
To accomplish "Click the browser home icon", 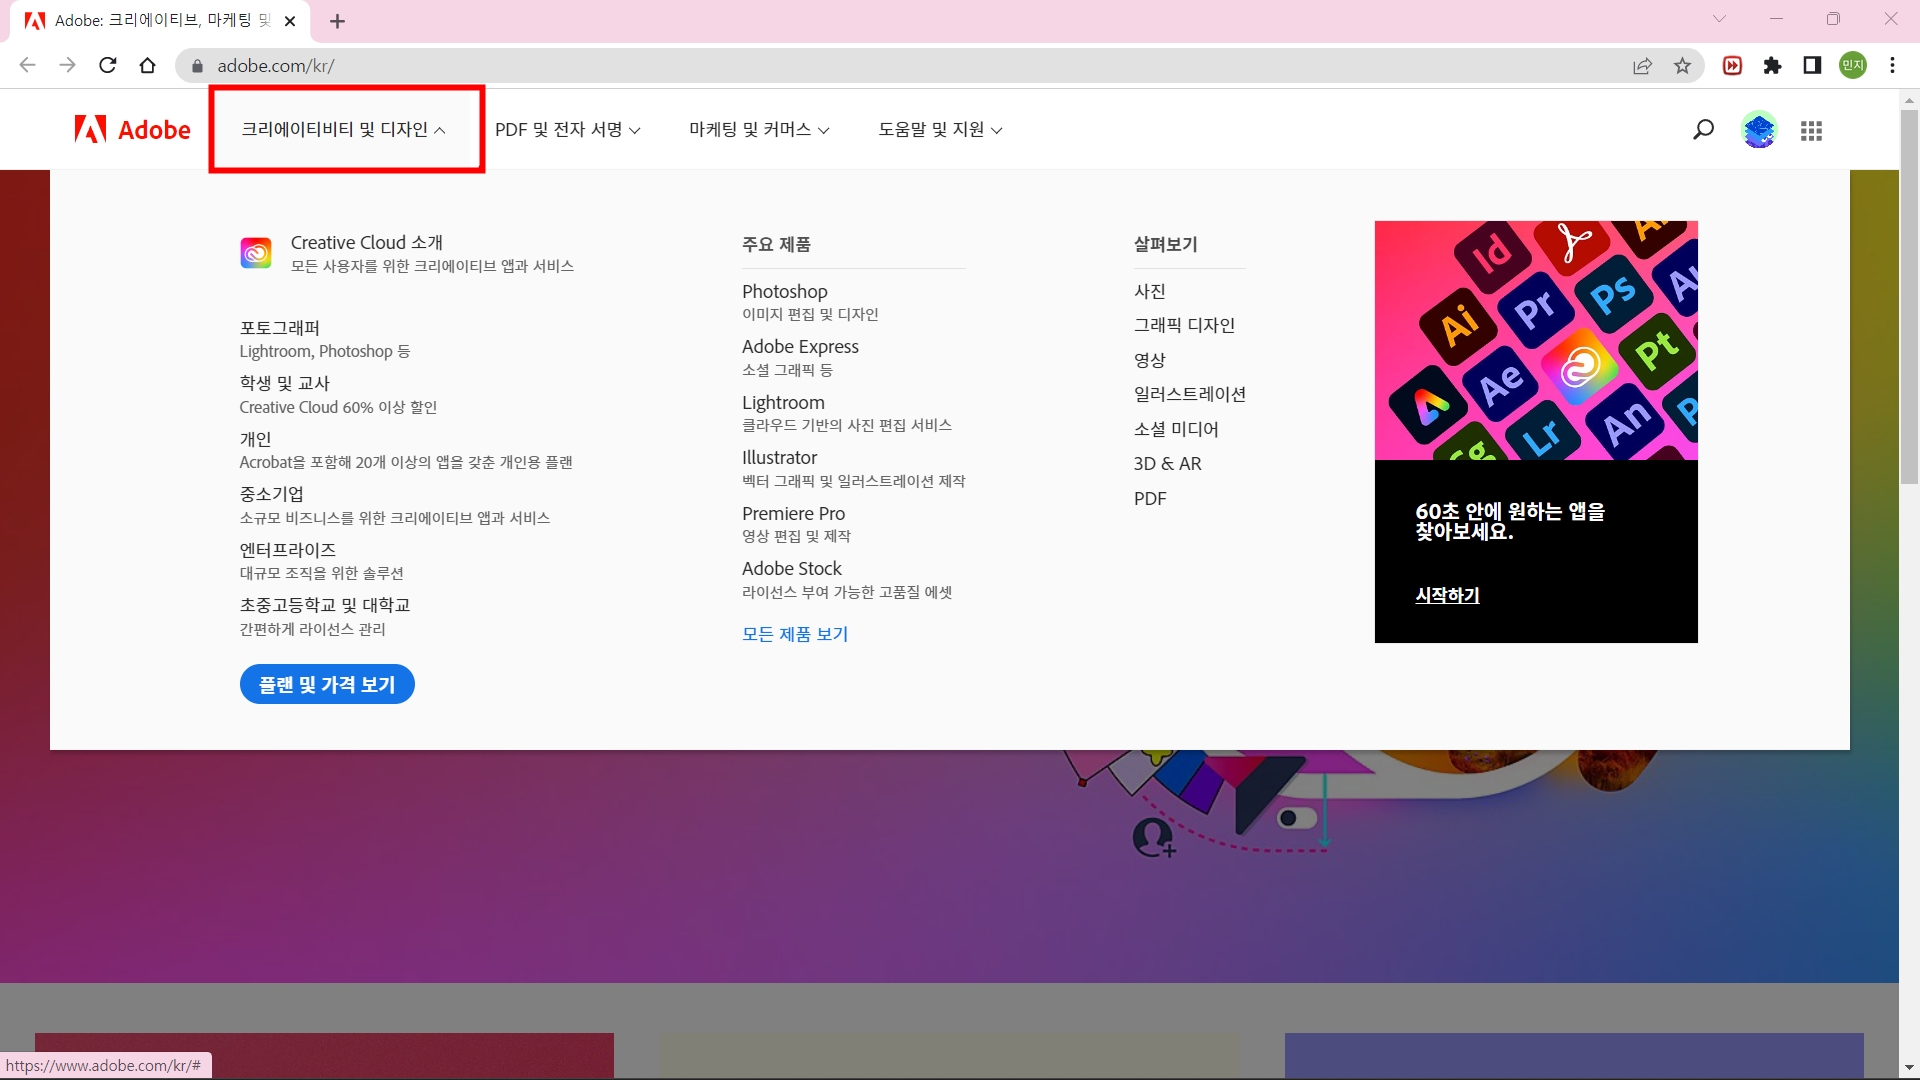I will 148,66.
